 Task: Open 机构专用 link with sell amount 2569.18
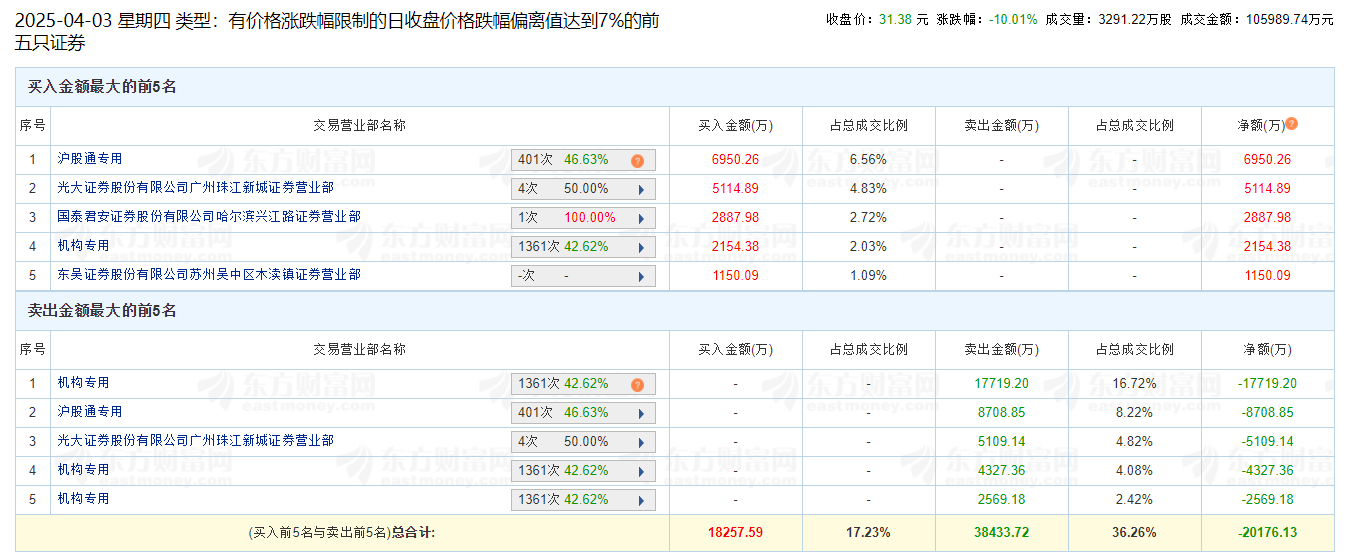click(x=83, y=499)
